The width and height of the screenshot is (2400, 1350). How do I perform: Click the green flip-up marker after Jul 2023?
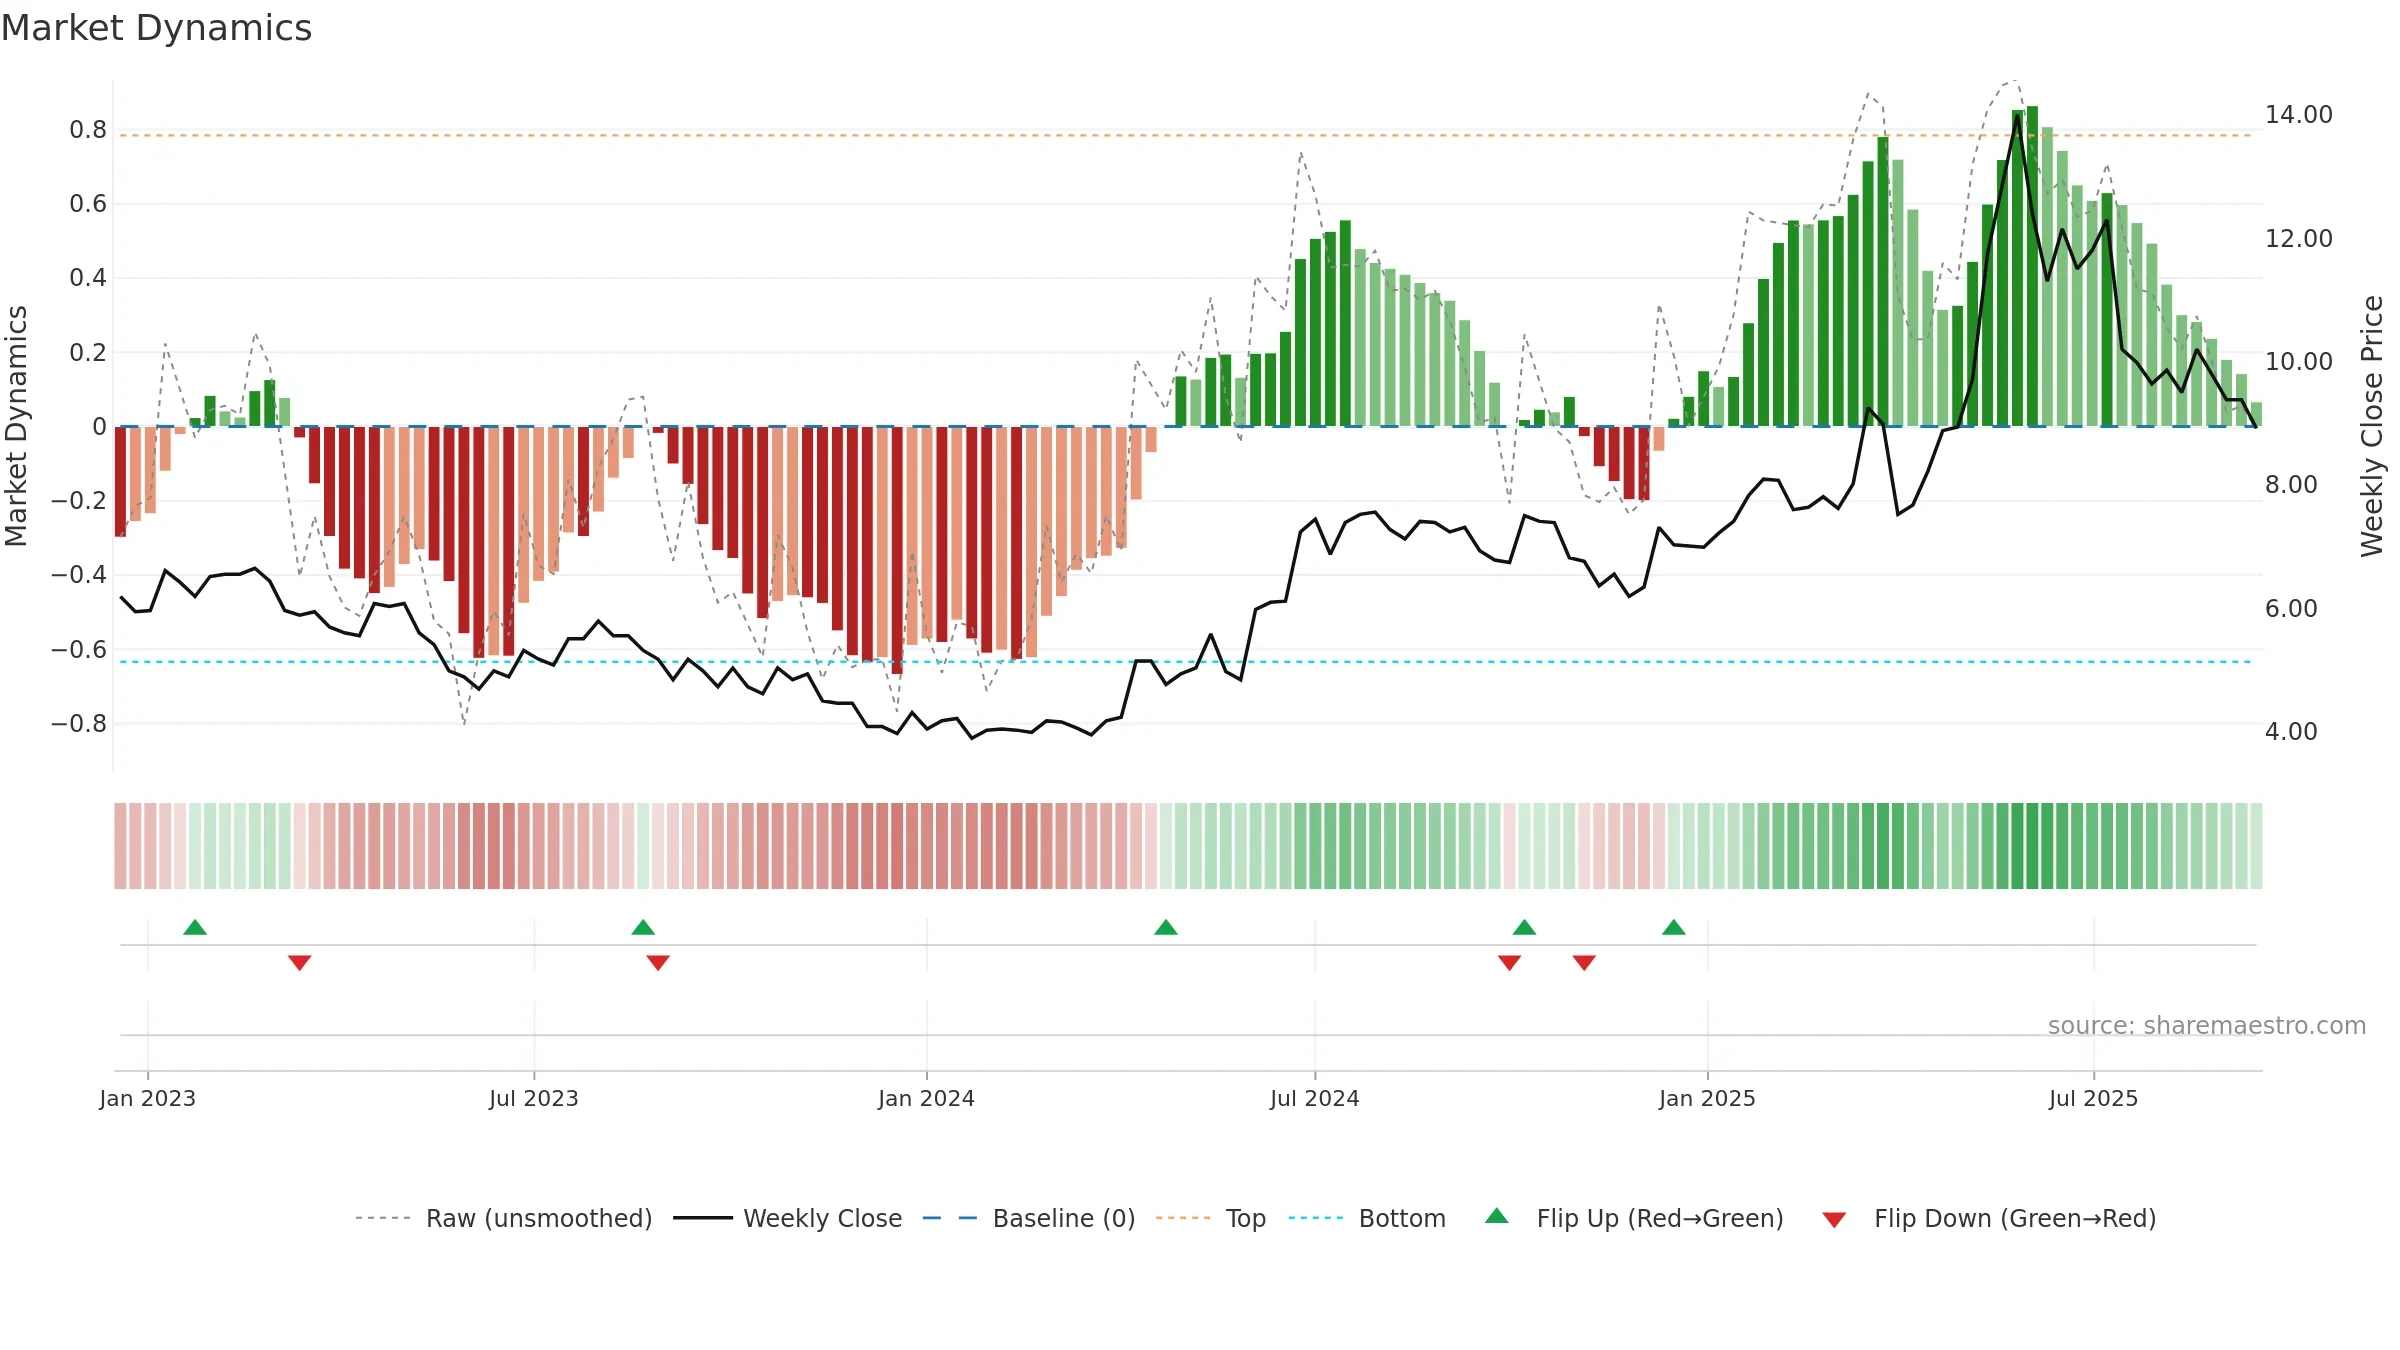tap(643, 927)
